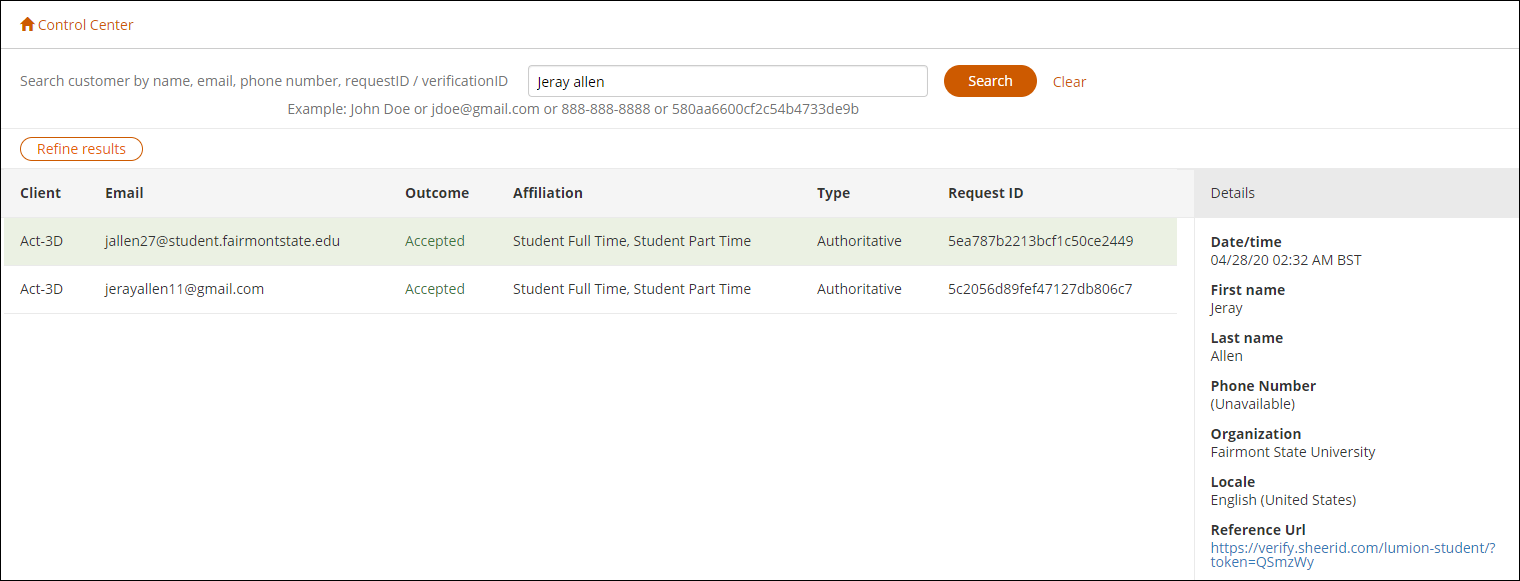Click the Details panel header

tap(1232, 193)
